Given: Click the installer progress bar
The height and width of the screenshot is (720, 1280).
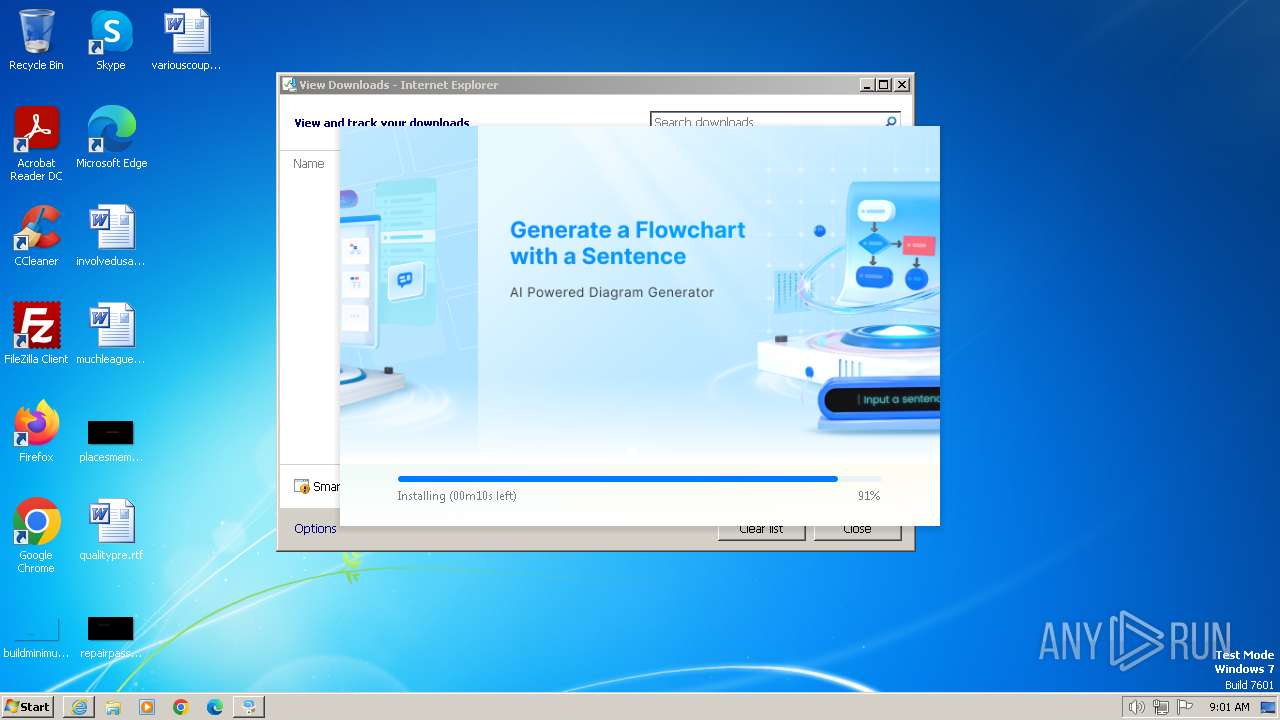Looking at the screenshot, I should tap(639, 479).
